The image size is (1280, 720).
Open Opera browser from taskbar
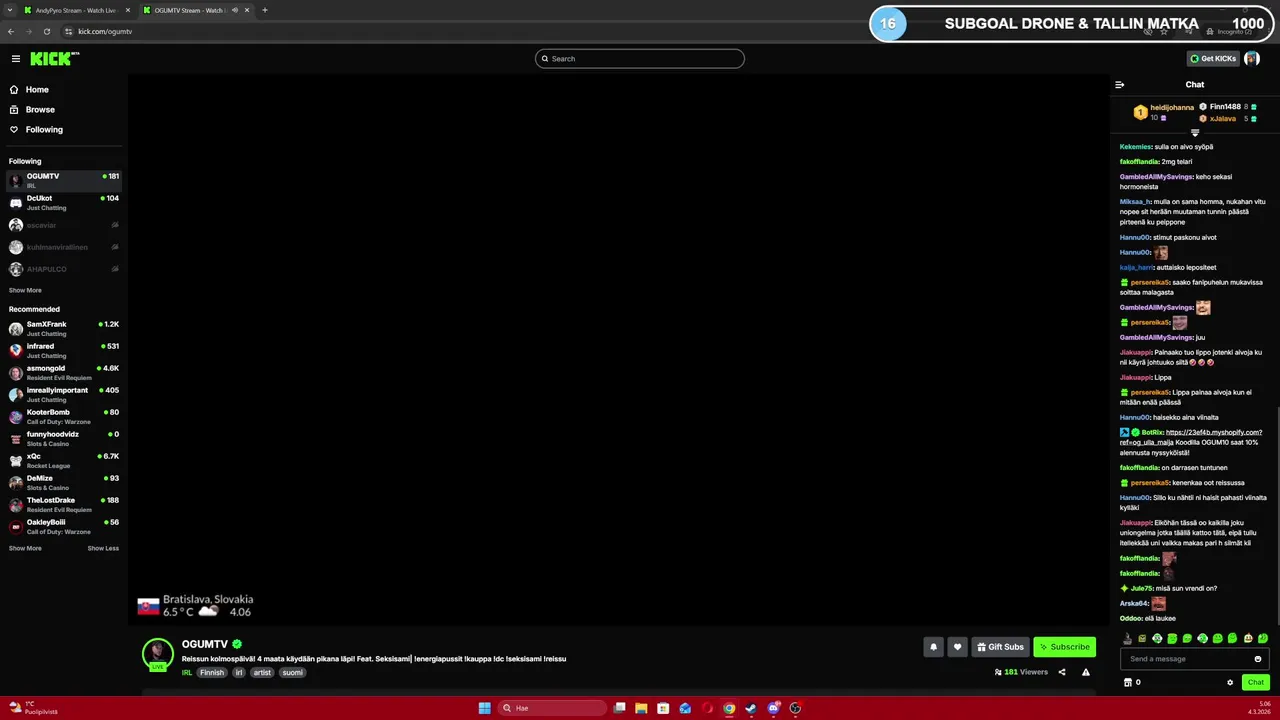[x=707, y=708]
